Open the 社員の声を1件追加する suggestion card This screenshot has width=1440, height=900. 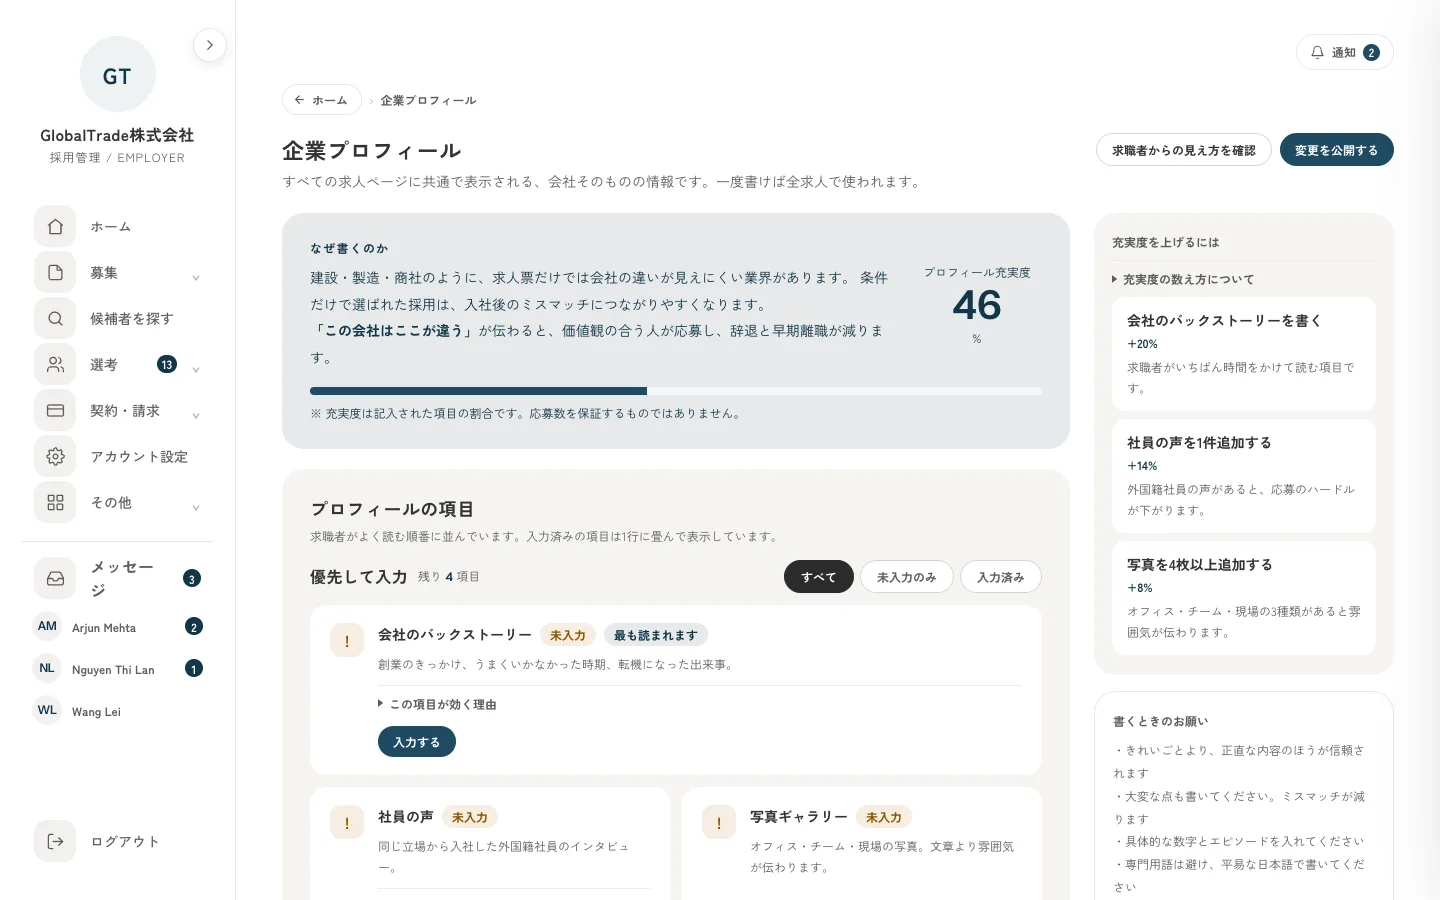[x=1244, y=476]
